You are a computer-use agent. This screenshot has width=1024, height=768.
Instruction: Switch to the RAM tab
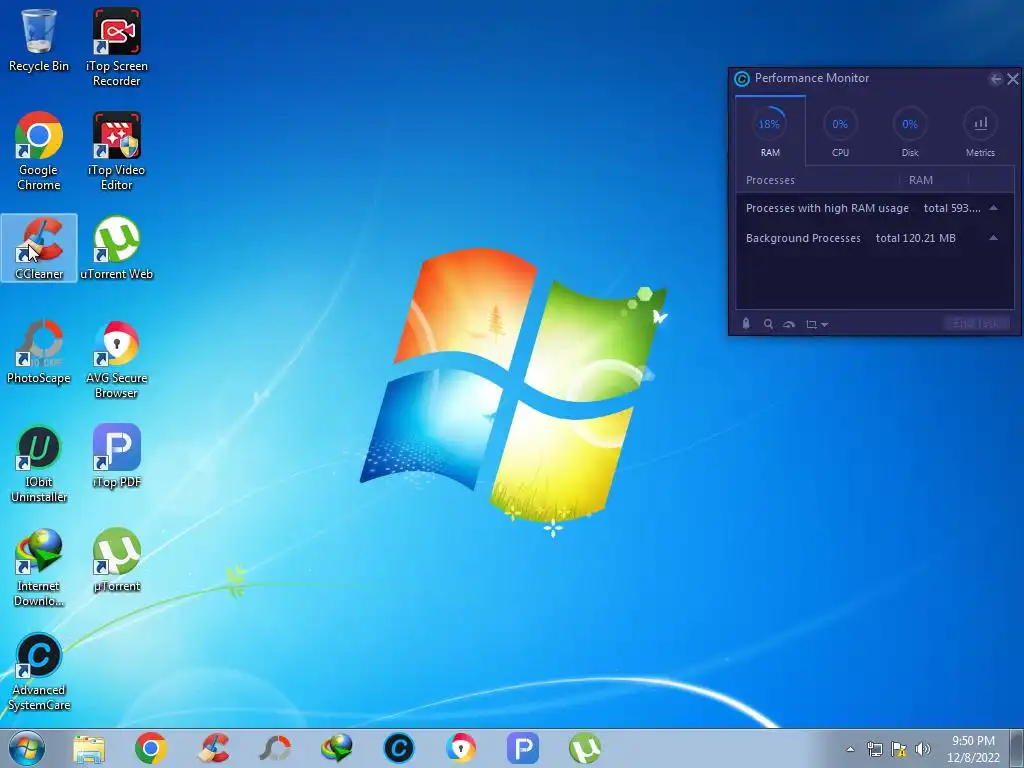(770, 131)
